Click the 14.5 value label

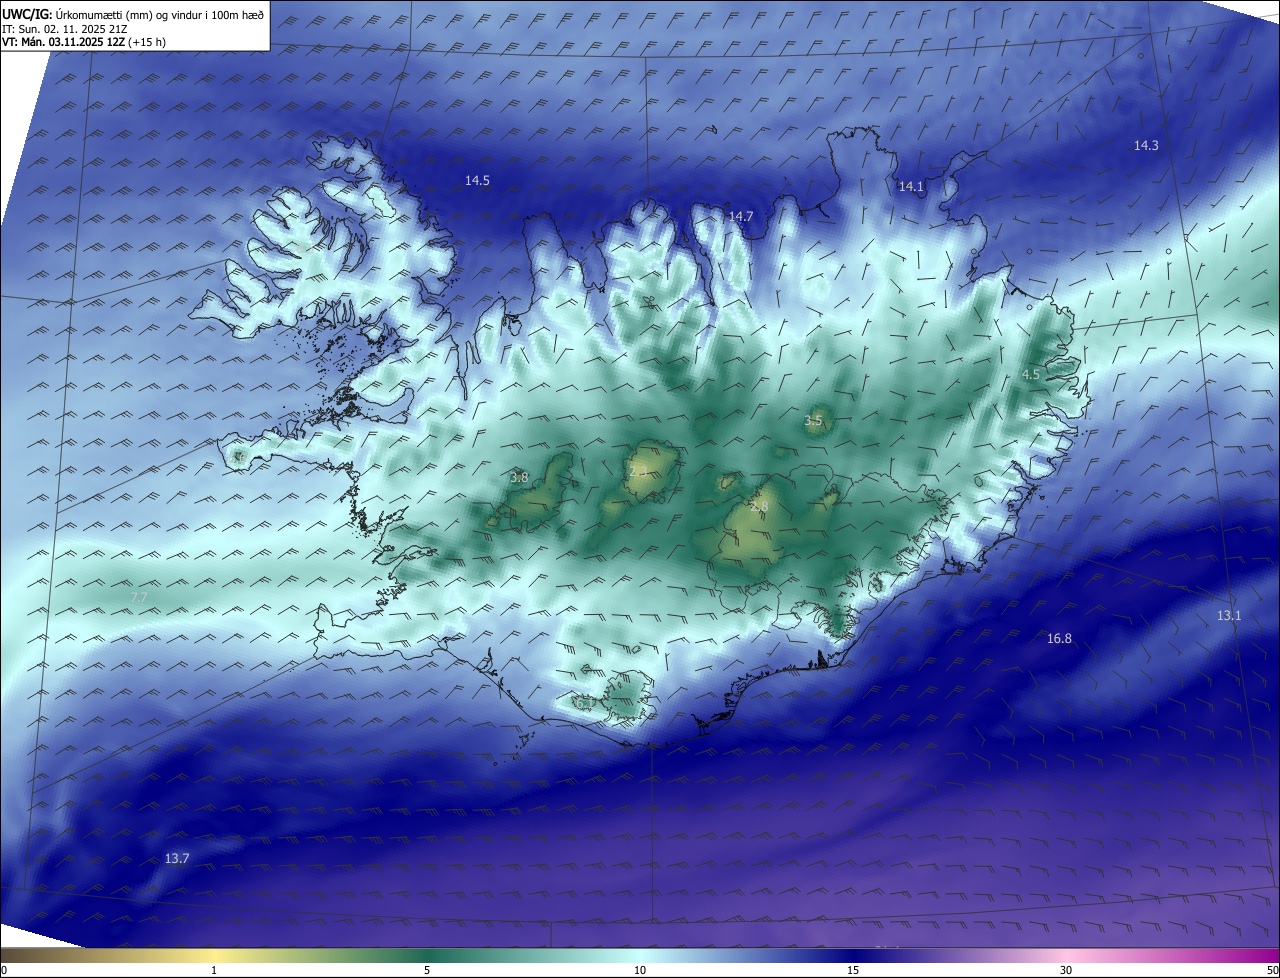477,181
